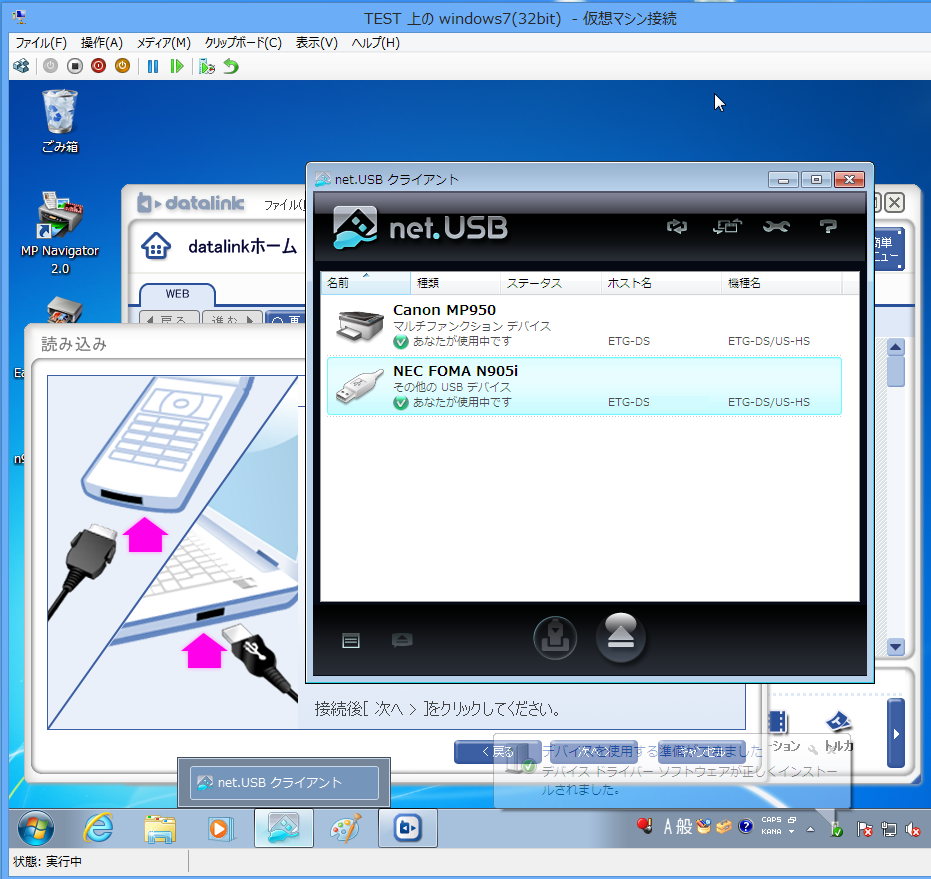Click the net.USB logo in the header
The height and width of the screenshot is (879, 931).
coord(420,227)
